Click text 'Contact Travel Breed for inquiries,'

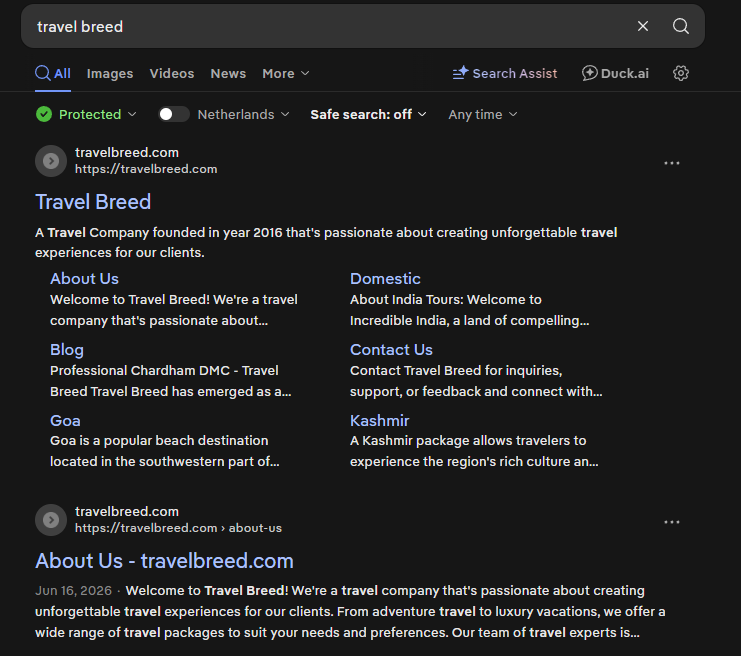[456, 371]
